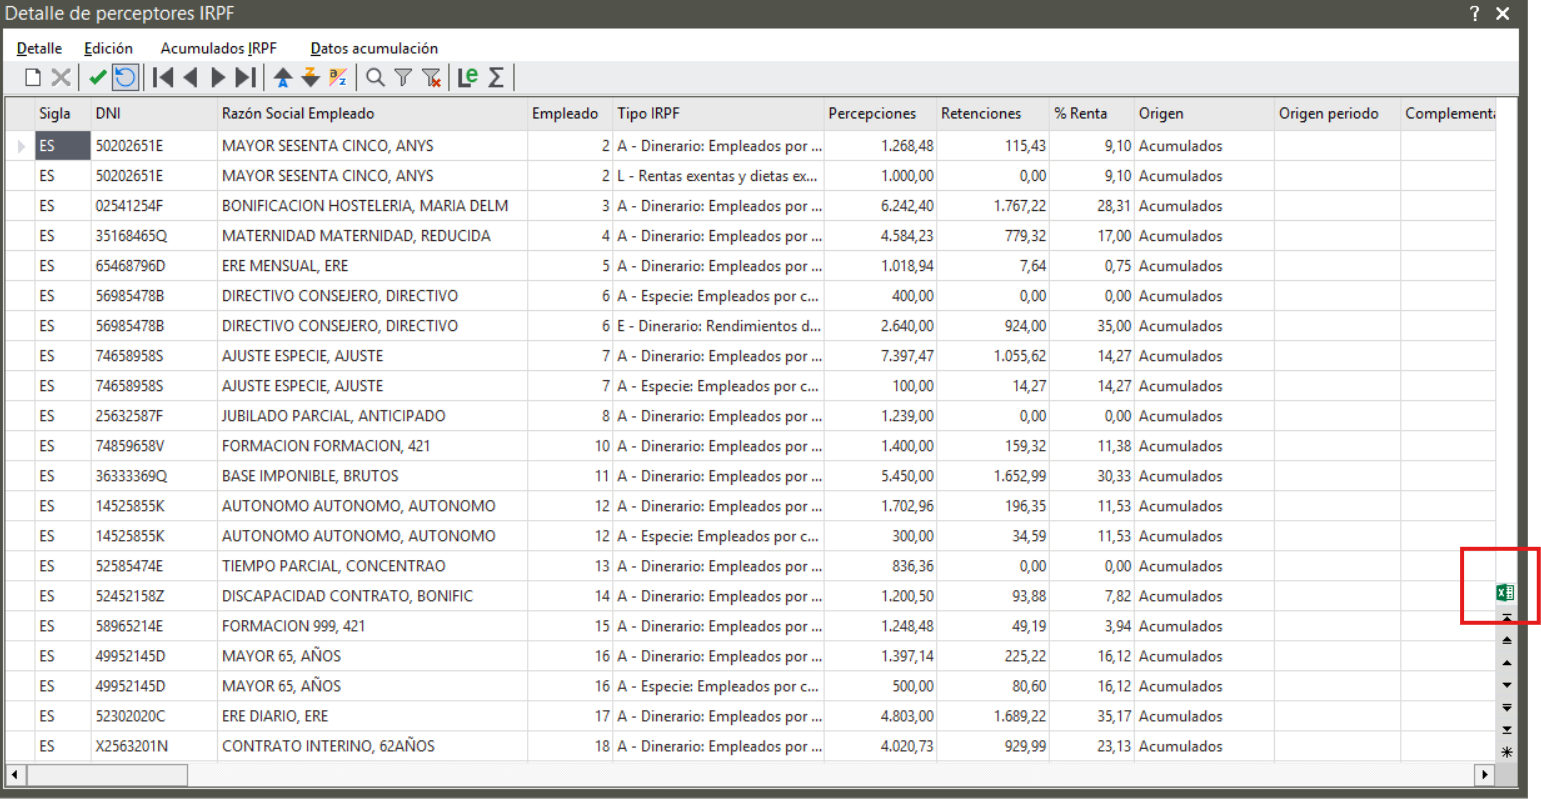Confirm changes with the green checkmark

(x=98, y=77)
